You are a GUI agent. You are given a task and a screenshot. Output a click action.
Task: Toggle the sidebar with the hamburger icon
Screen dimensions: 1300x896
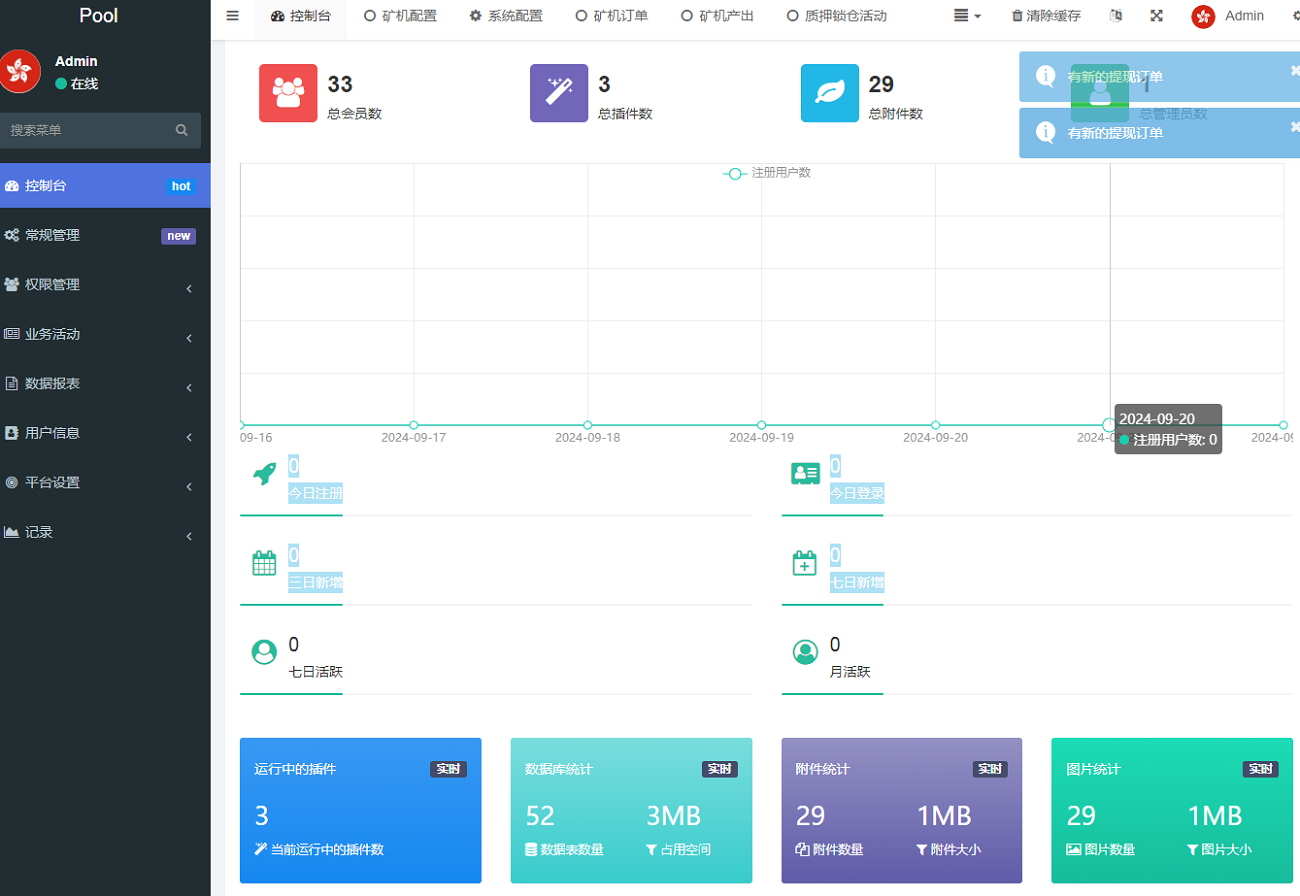tap(232, 16)
